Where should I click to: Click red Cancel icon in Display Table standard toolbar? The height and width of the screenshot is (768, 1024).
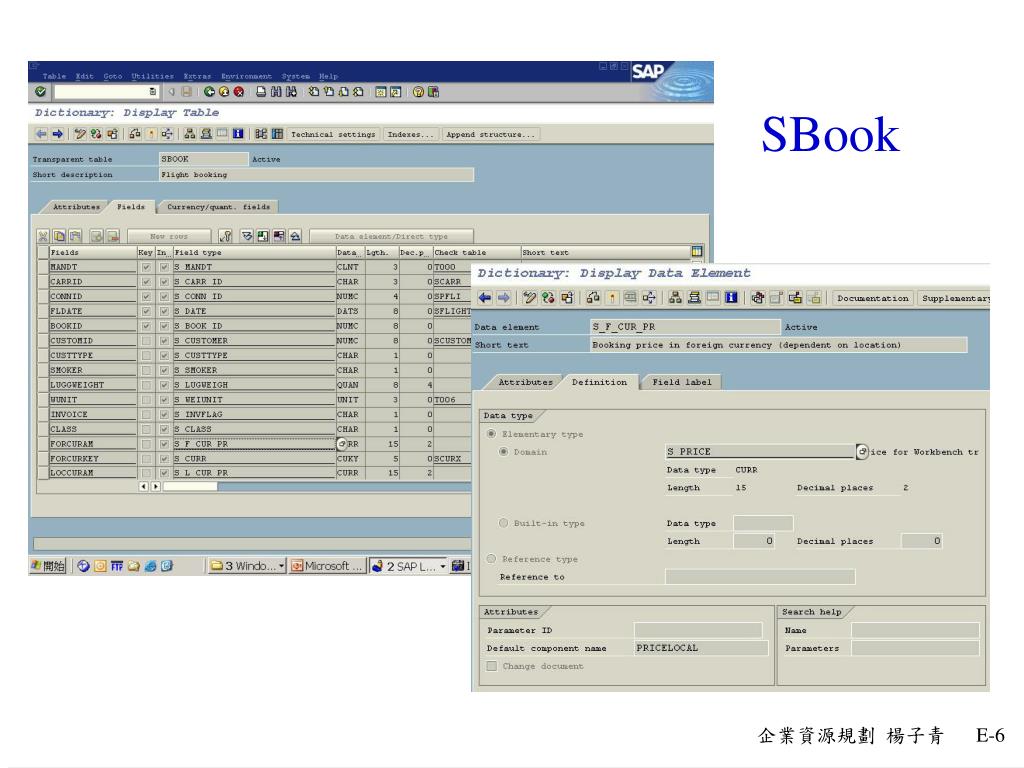pyautogui.click(x=239, y=92)
